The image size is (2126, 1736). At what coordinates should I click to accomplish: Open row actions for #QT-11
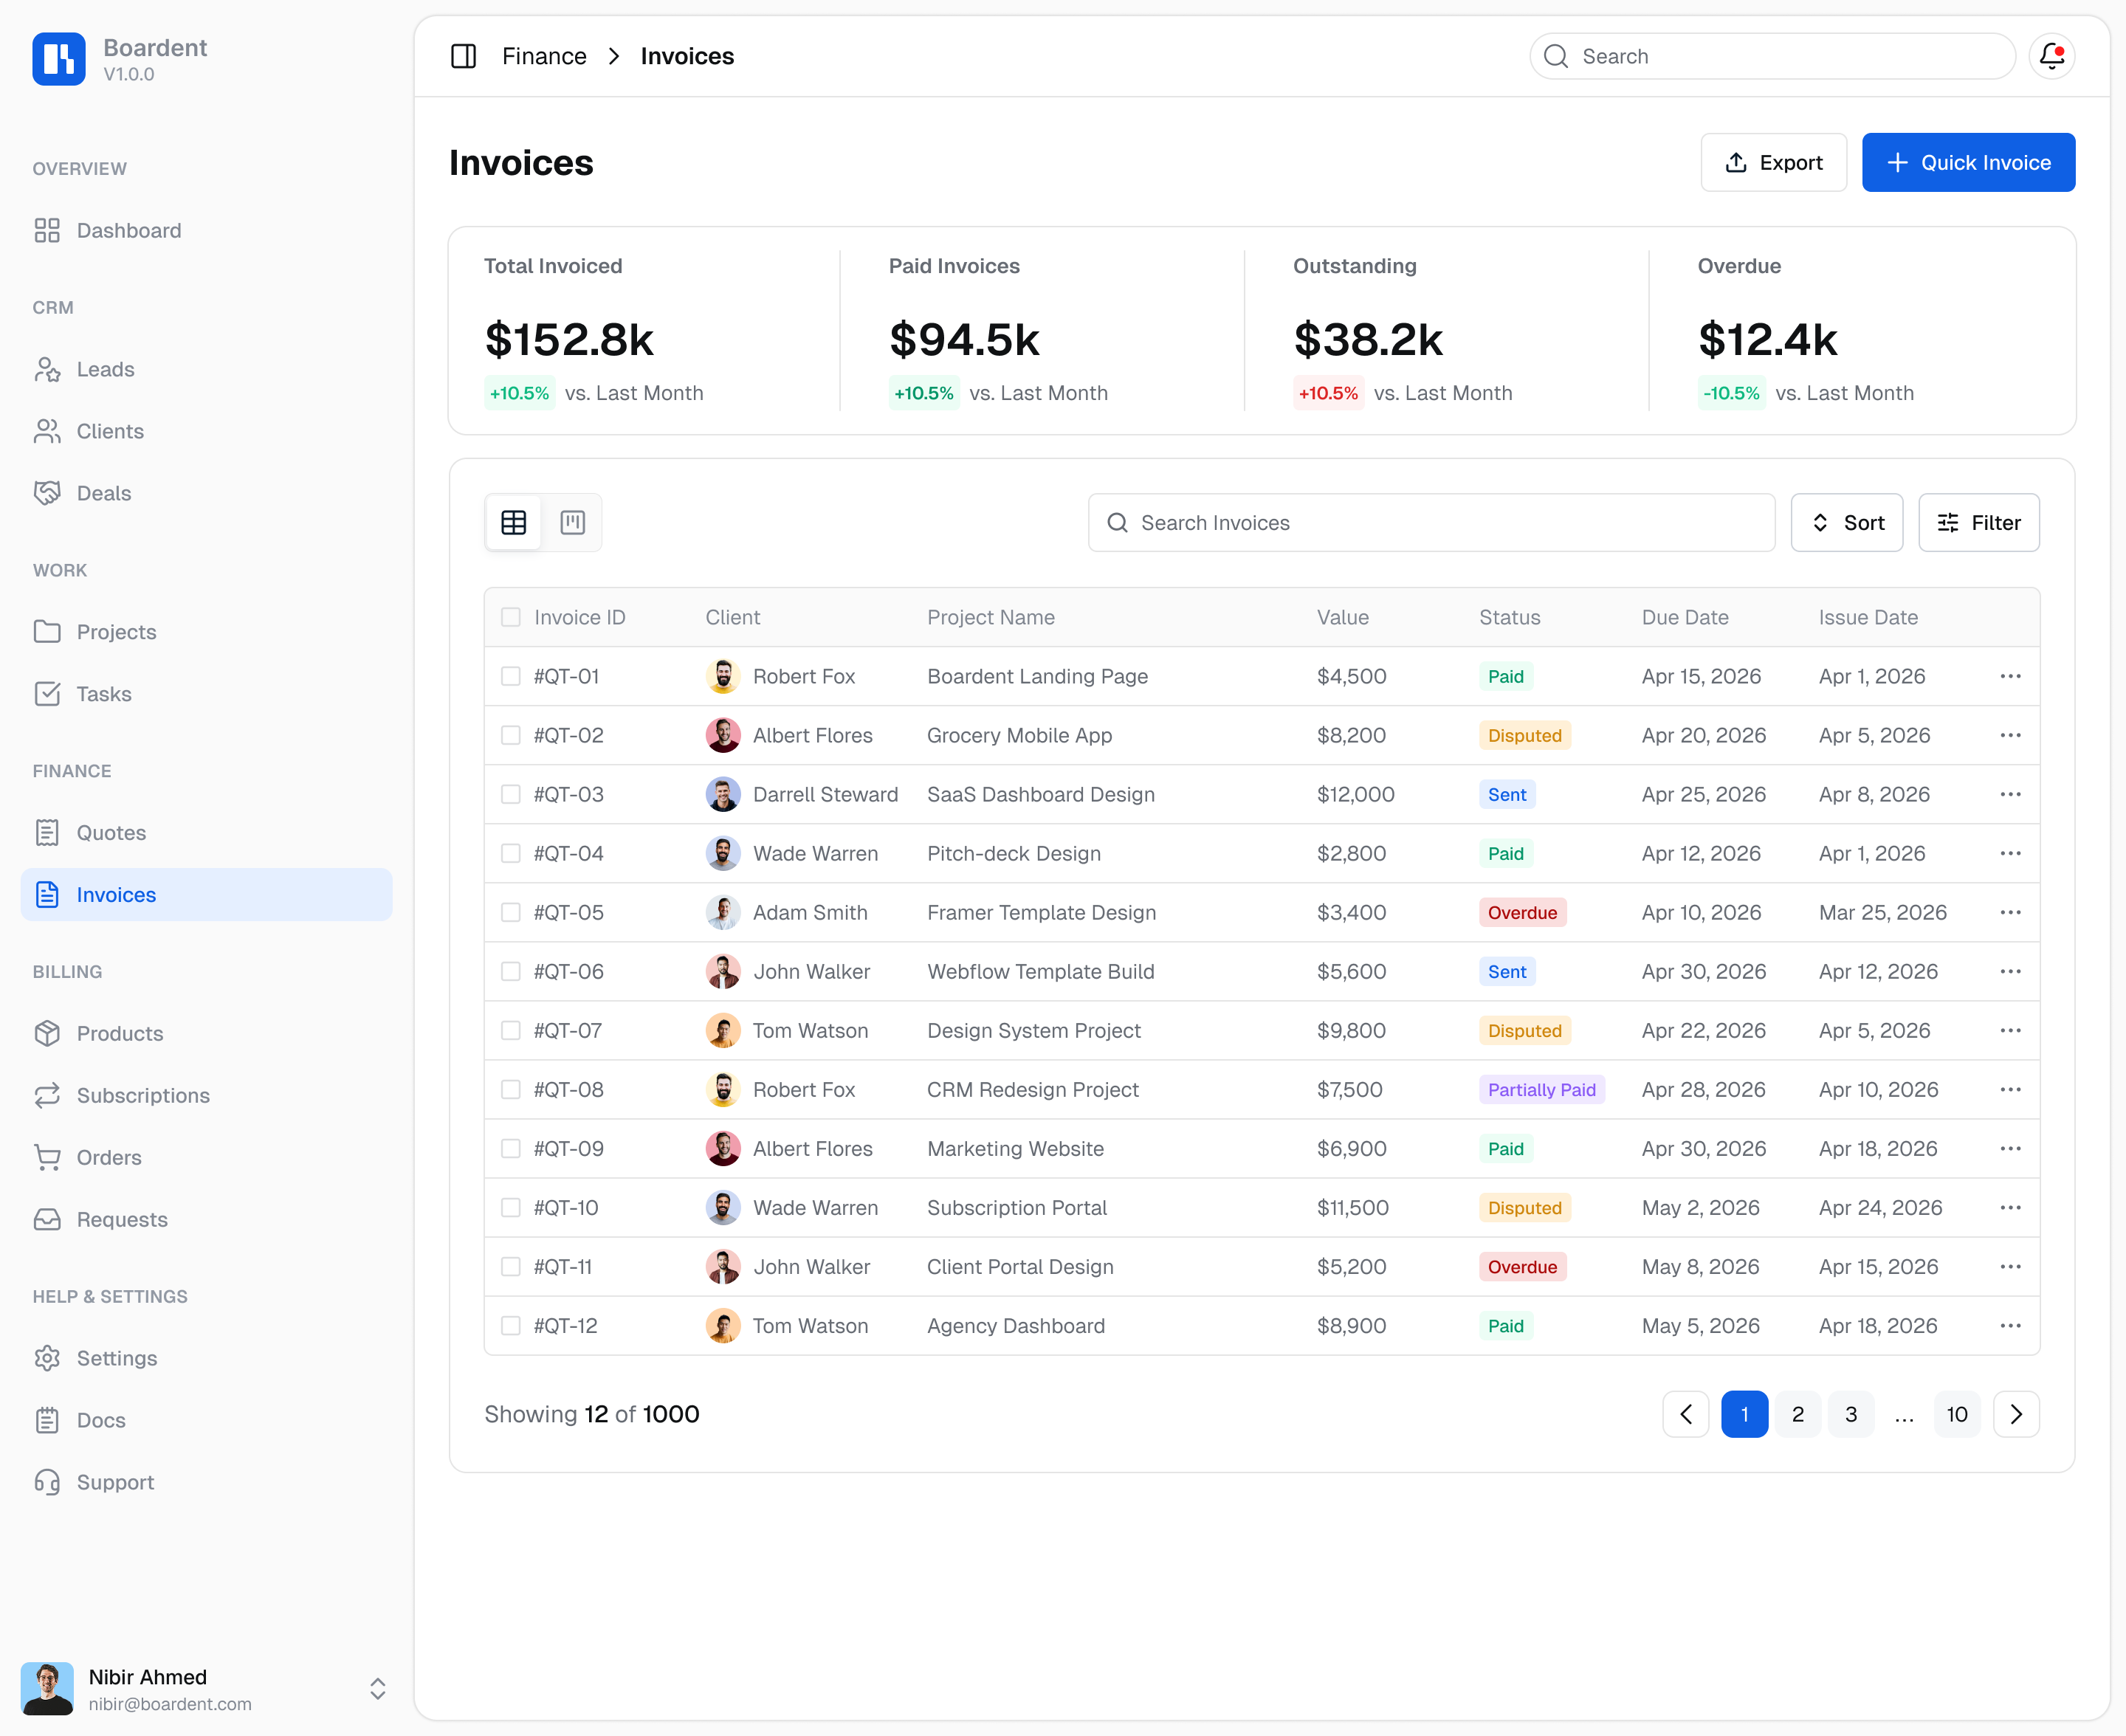pyautogui.click(x=2010, y=1266)
